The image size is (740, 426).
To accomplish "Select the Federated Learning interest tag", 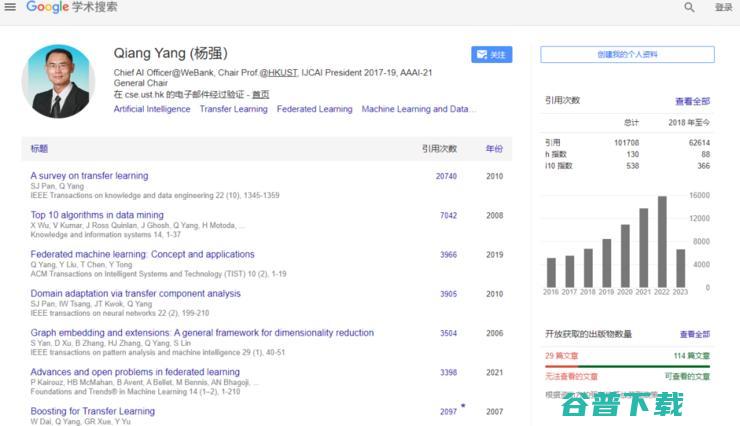I will 314,109.
